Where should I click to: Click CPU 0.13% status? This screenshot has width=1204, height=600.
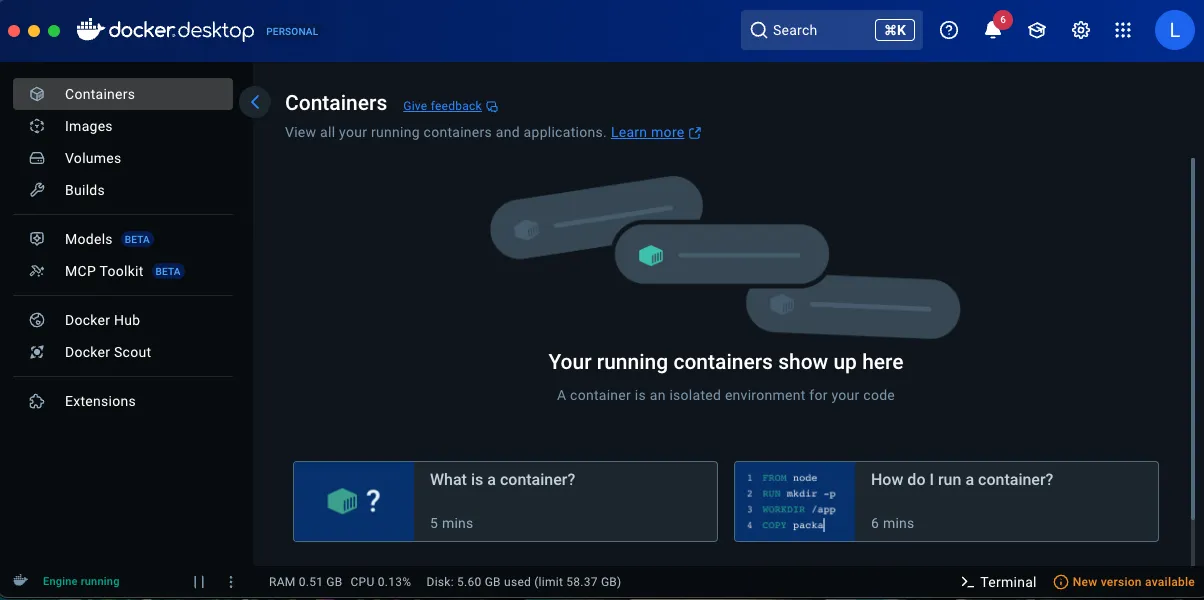(381, 582)
